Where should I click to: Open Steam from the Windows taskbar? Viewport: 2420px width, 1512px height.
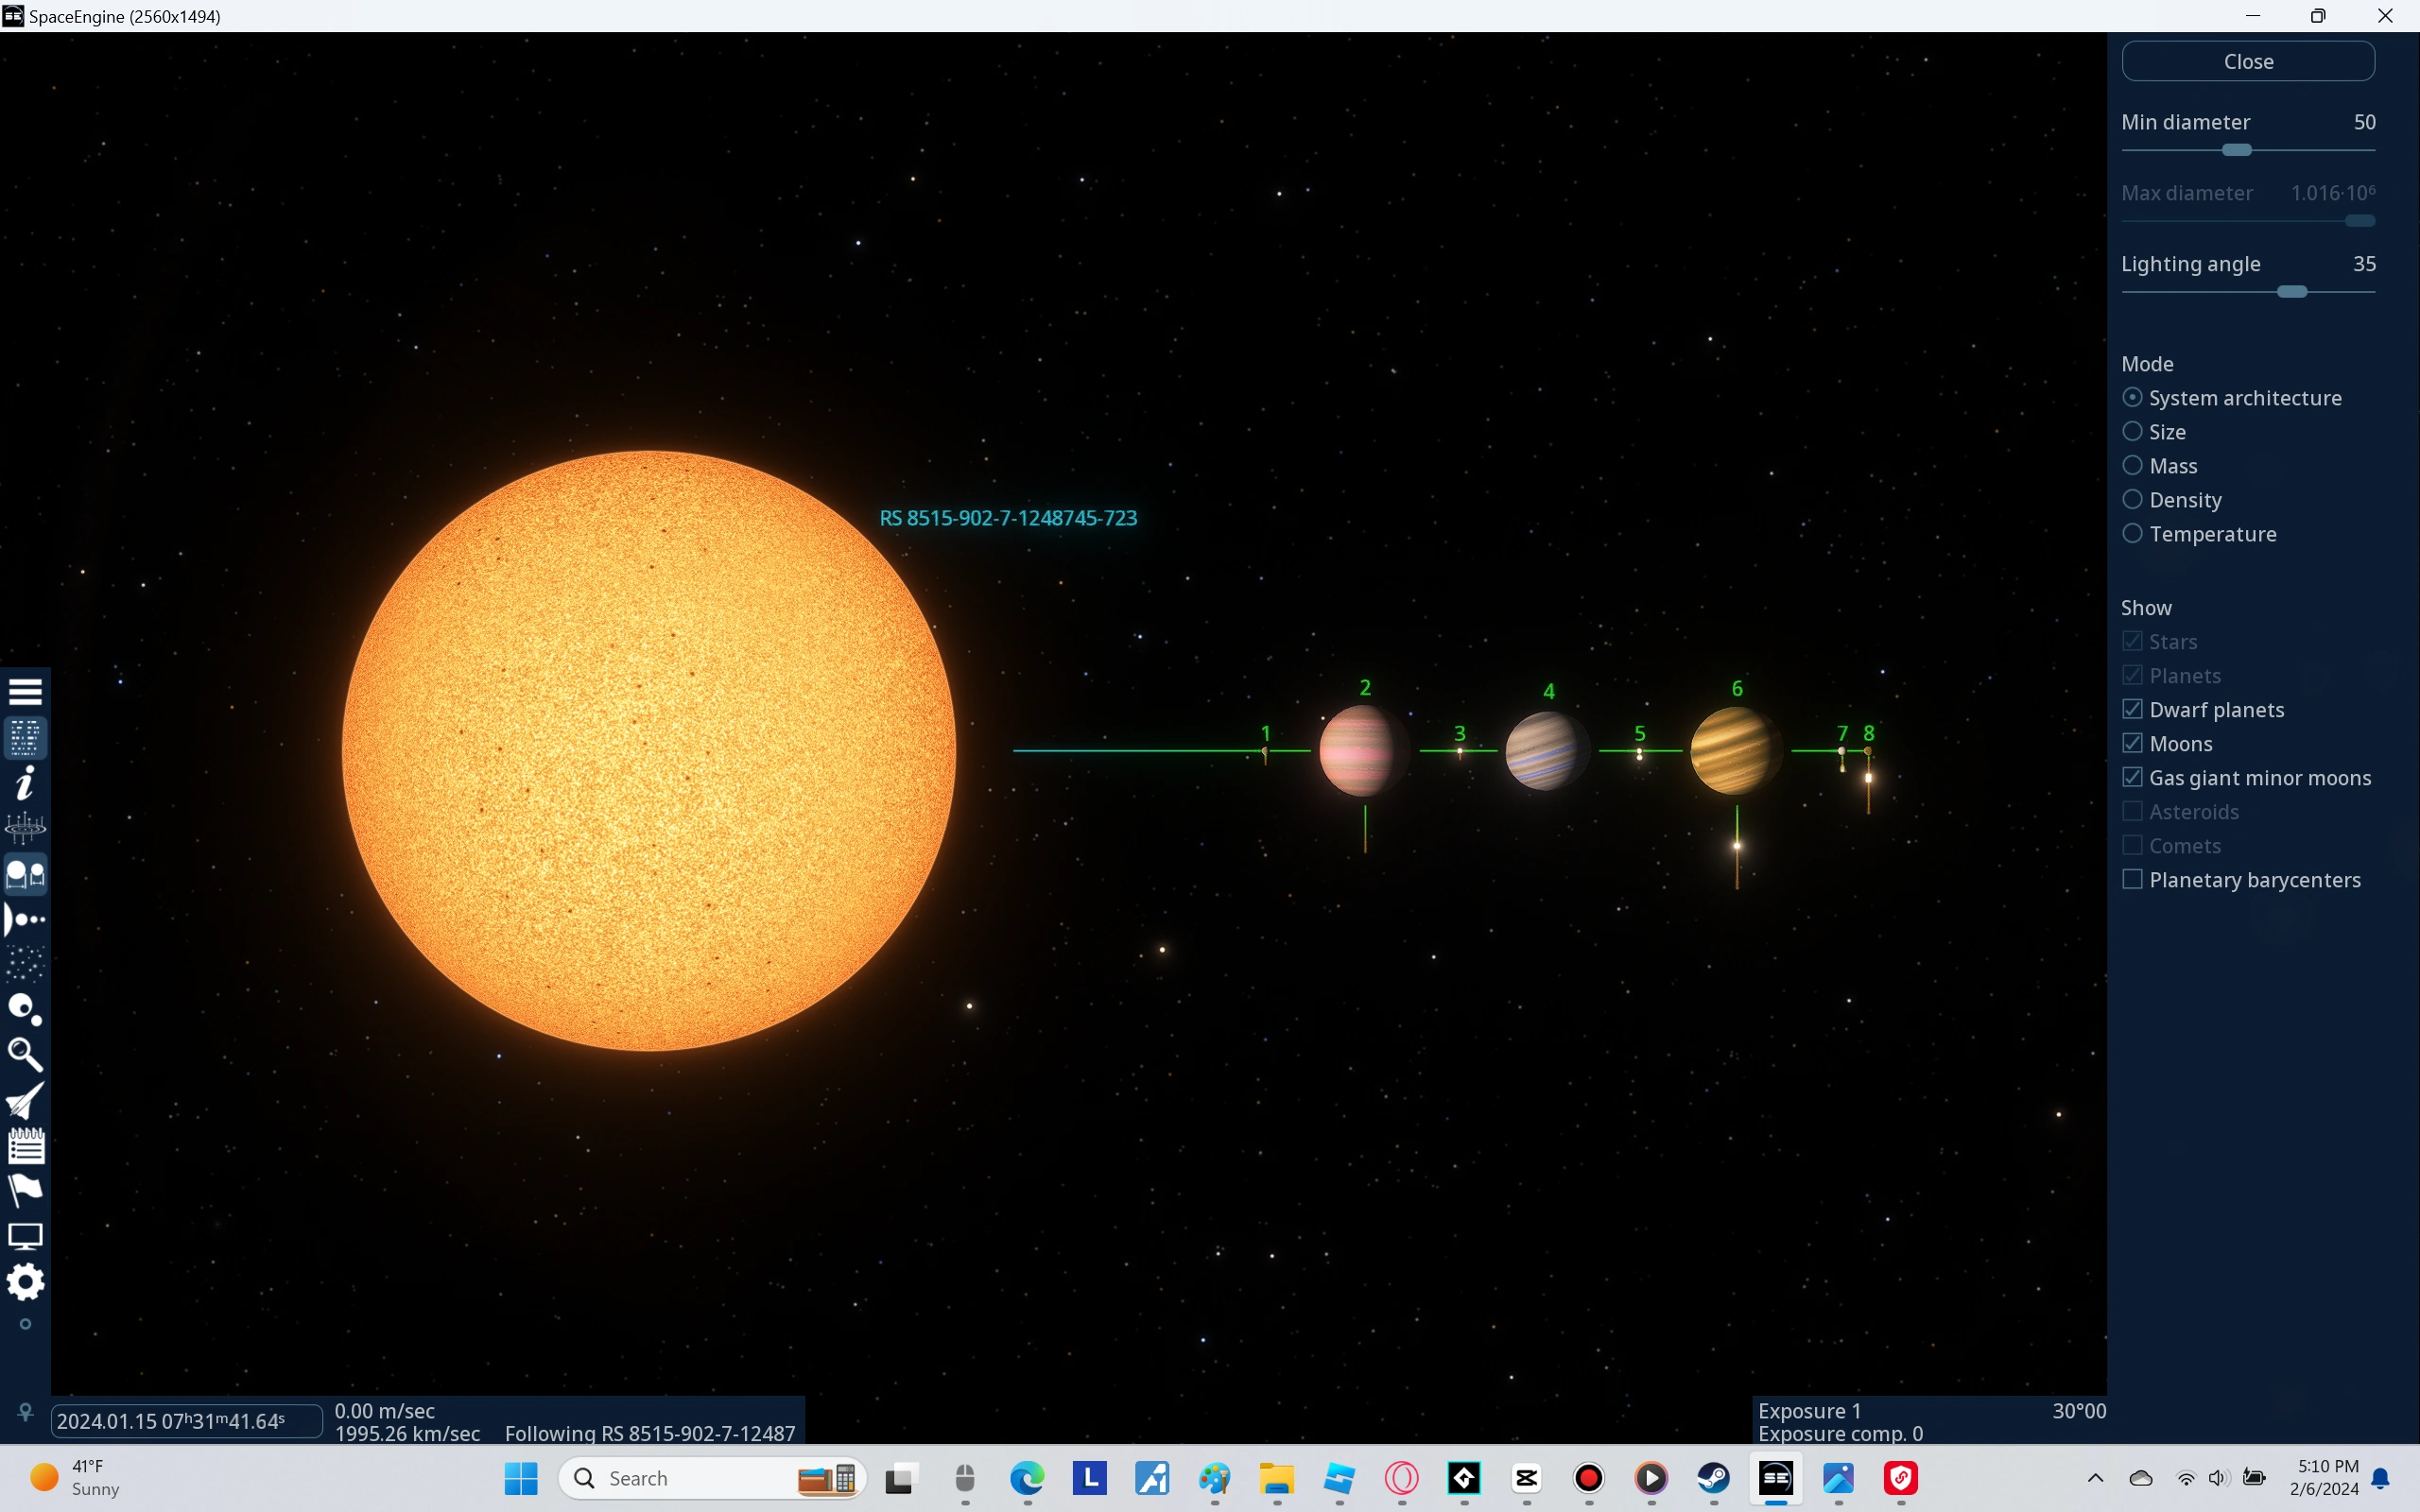1713,1478
